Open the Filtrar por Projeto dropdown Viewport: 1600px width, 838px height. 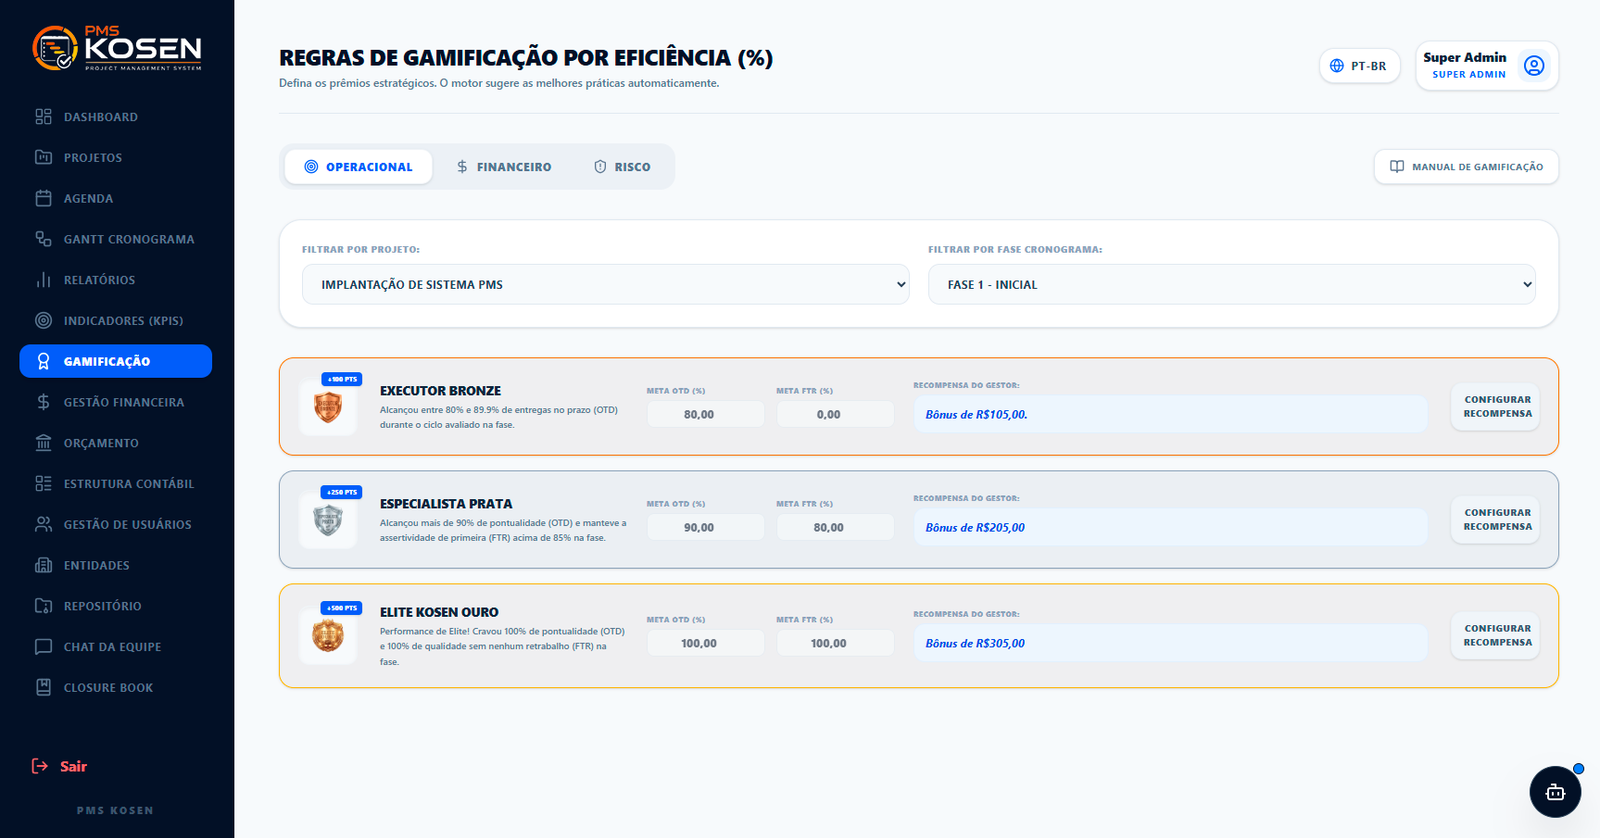tap(605, 284)
